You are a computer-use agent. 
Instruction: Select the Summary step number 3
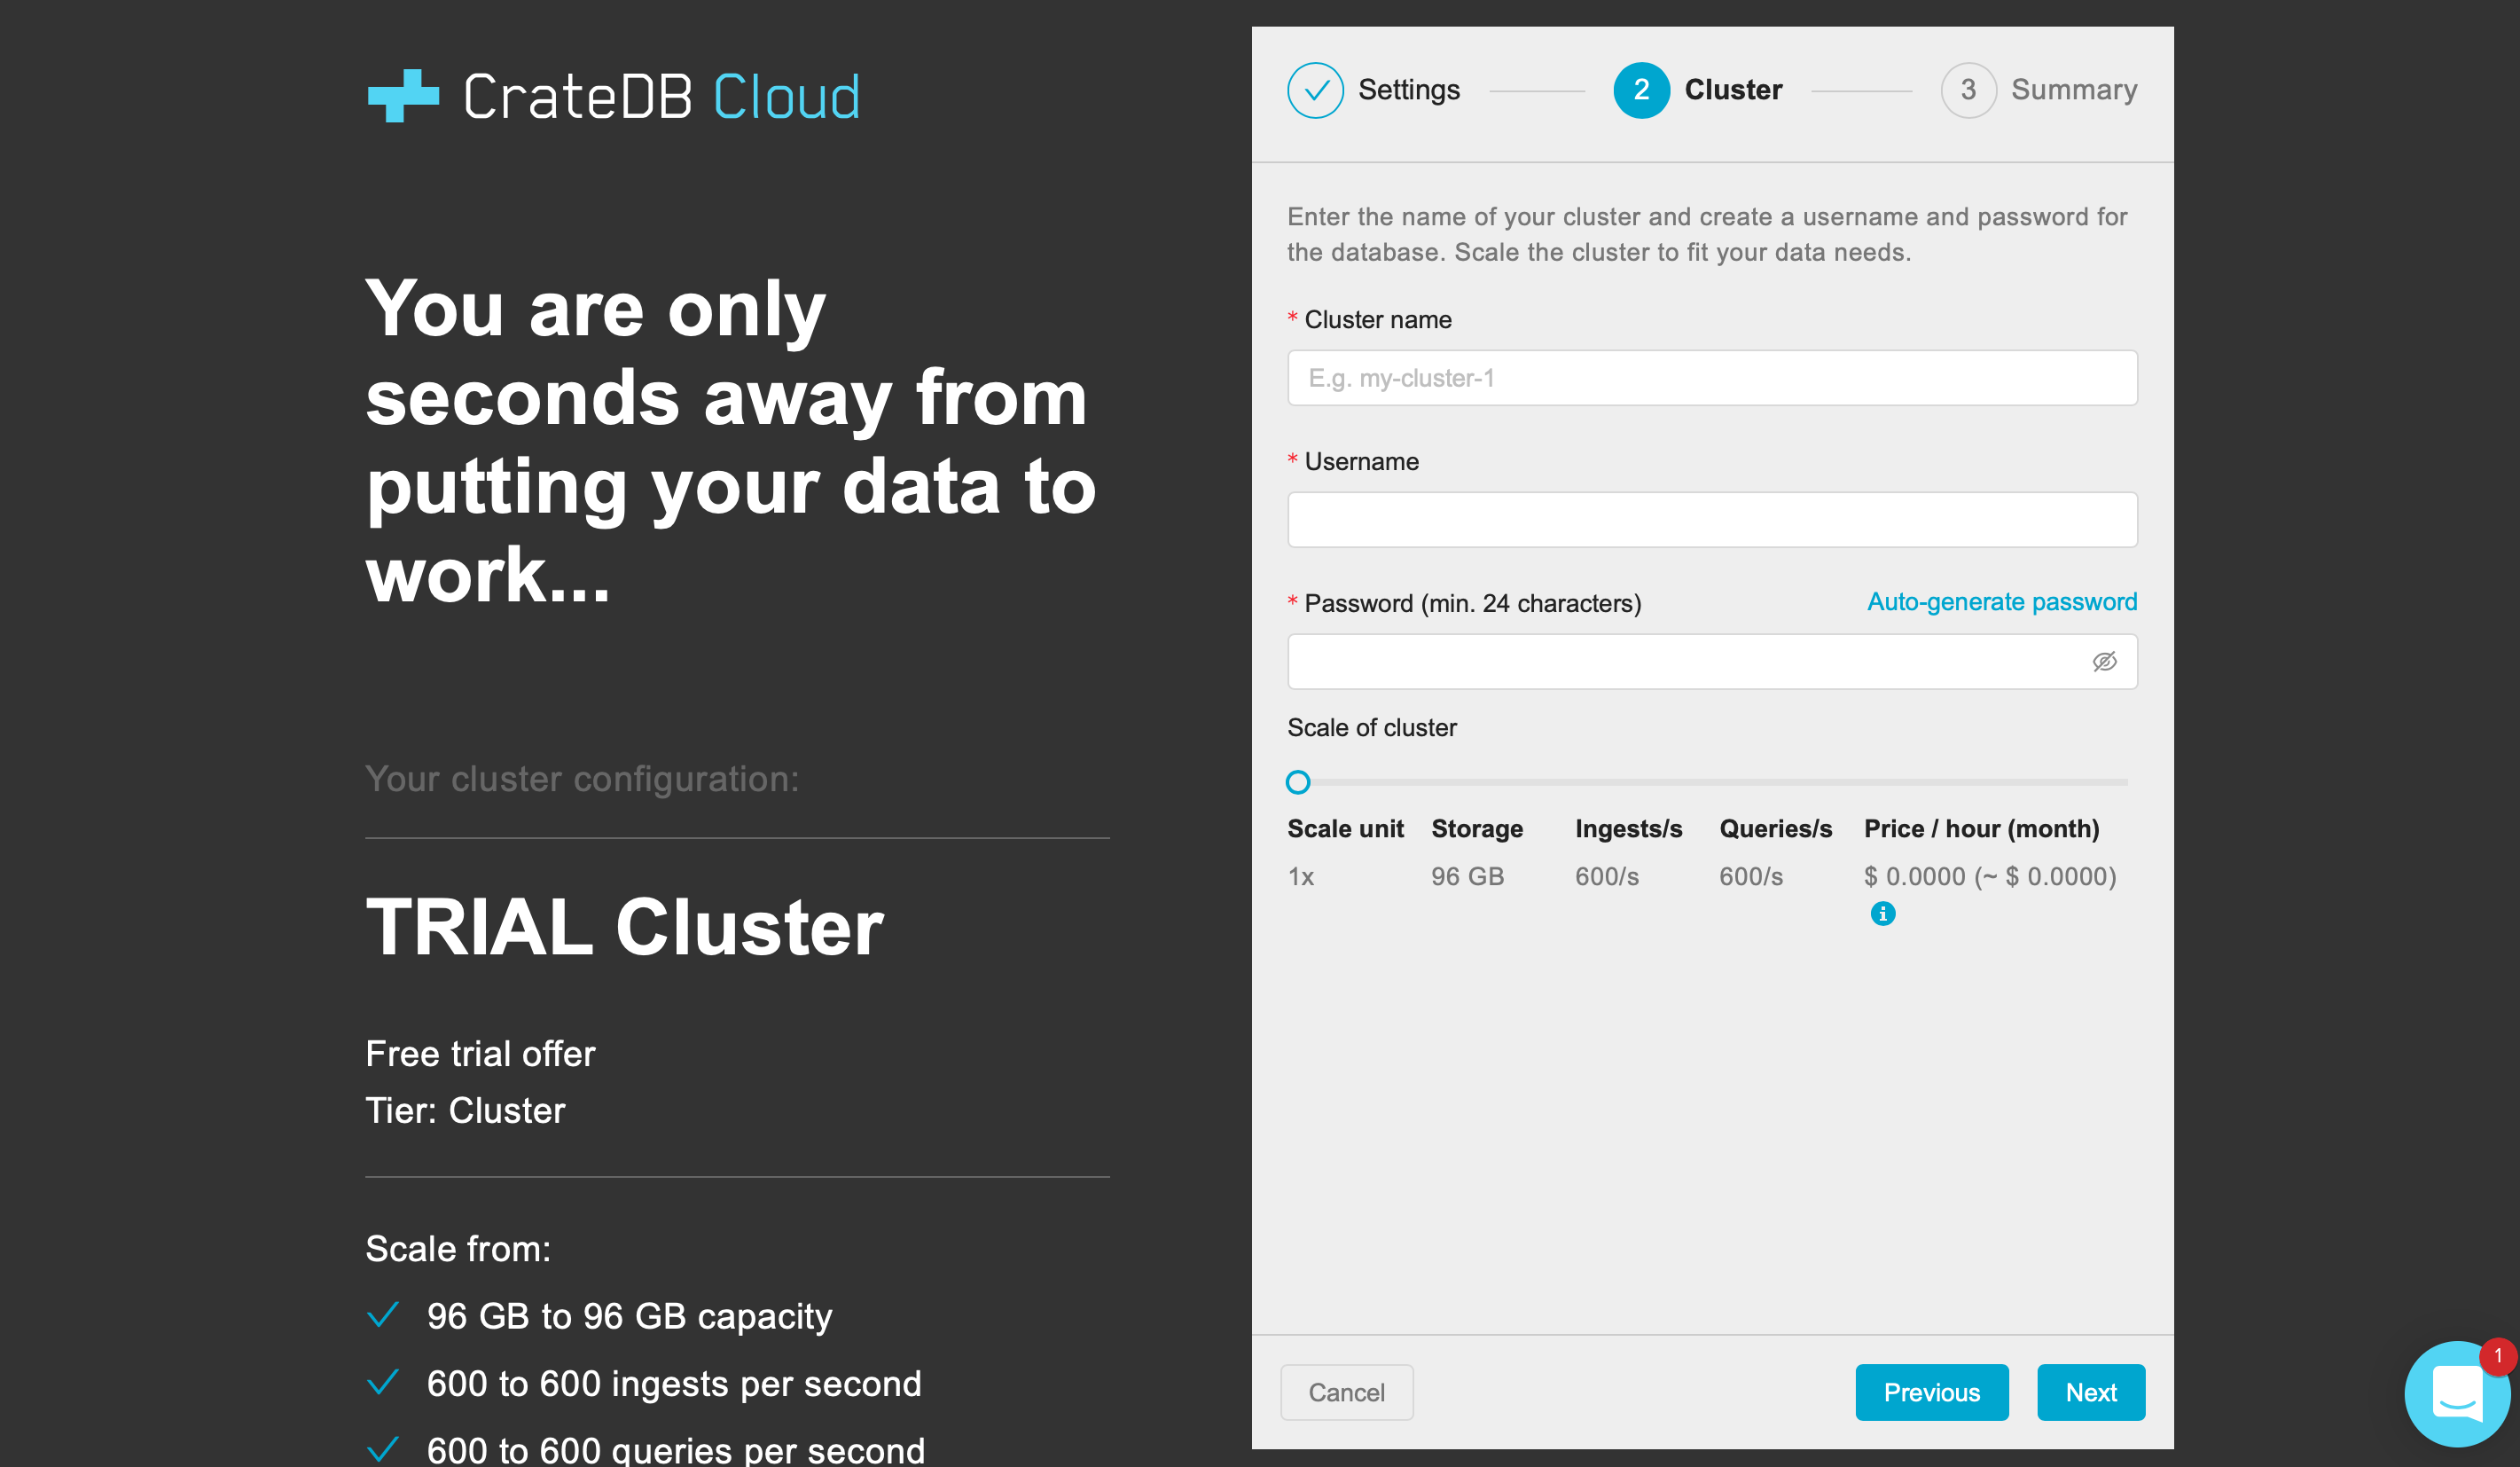[1968, 90]
